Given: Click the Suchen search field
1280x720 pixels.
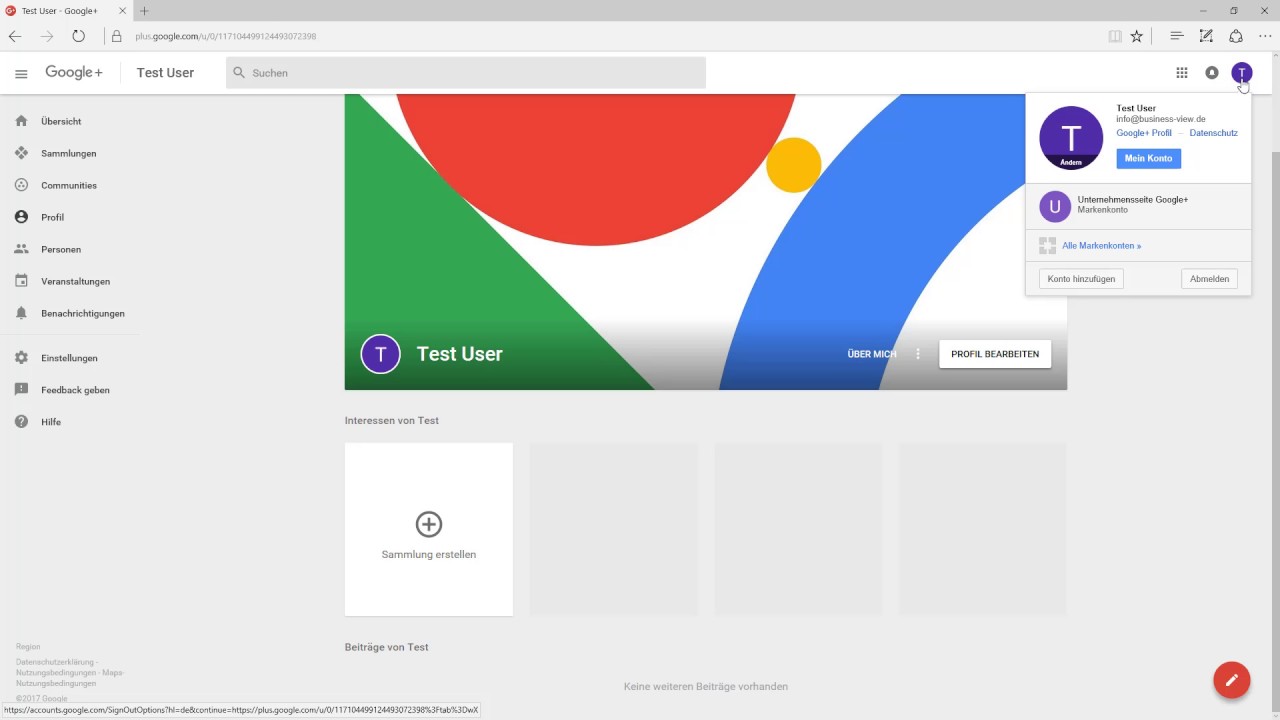Looking at the screenshot, I should tap(466, 73).
